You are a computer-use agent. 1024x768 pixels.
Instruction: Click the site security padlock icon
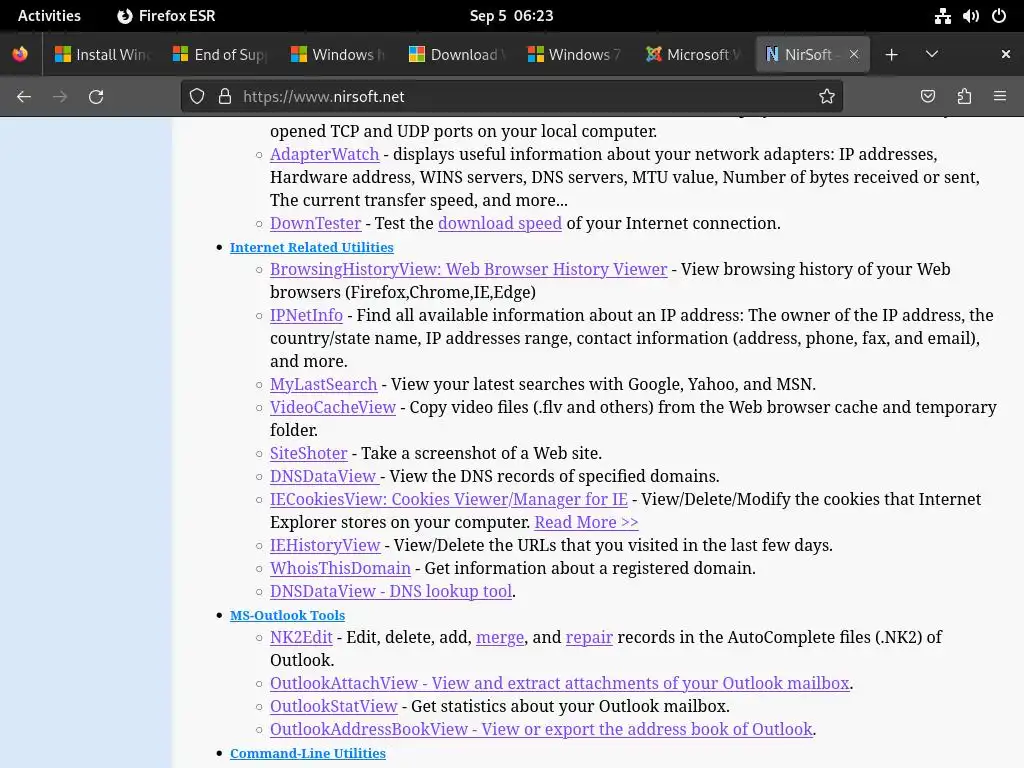click(x=225, y=97)
